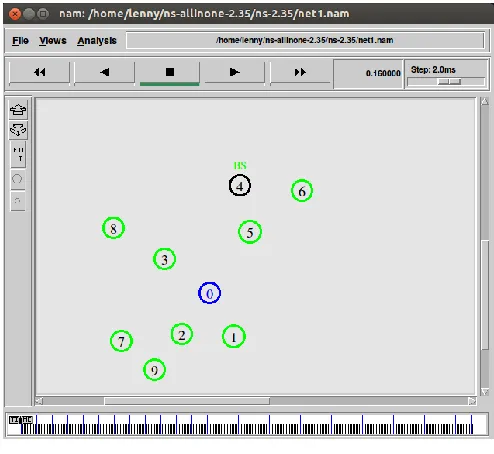494x454 pixels.
Task: Click the circle tool in sidebar
Action: [18, 179]
